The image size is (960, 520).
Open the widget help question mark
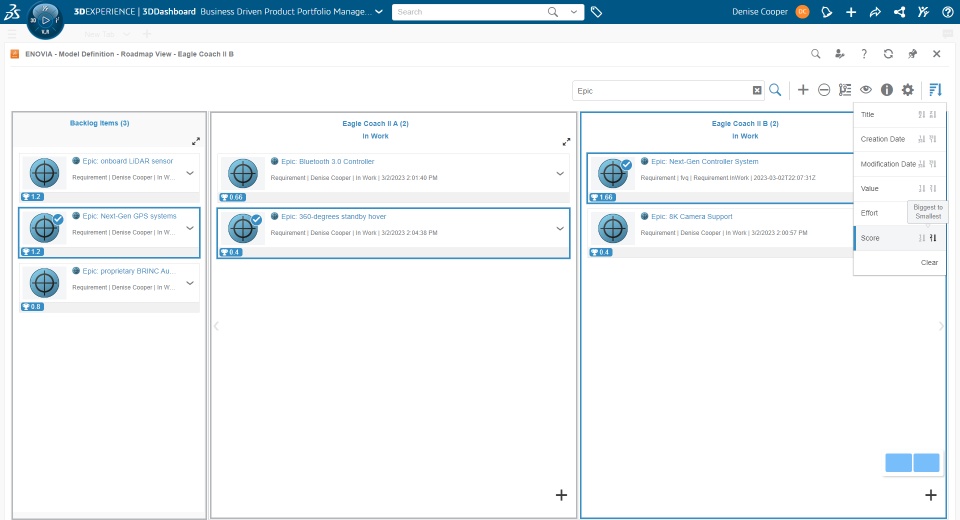(x=864, y=54)
